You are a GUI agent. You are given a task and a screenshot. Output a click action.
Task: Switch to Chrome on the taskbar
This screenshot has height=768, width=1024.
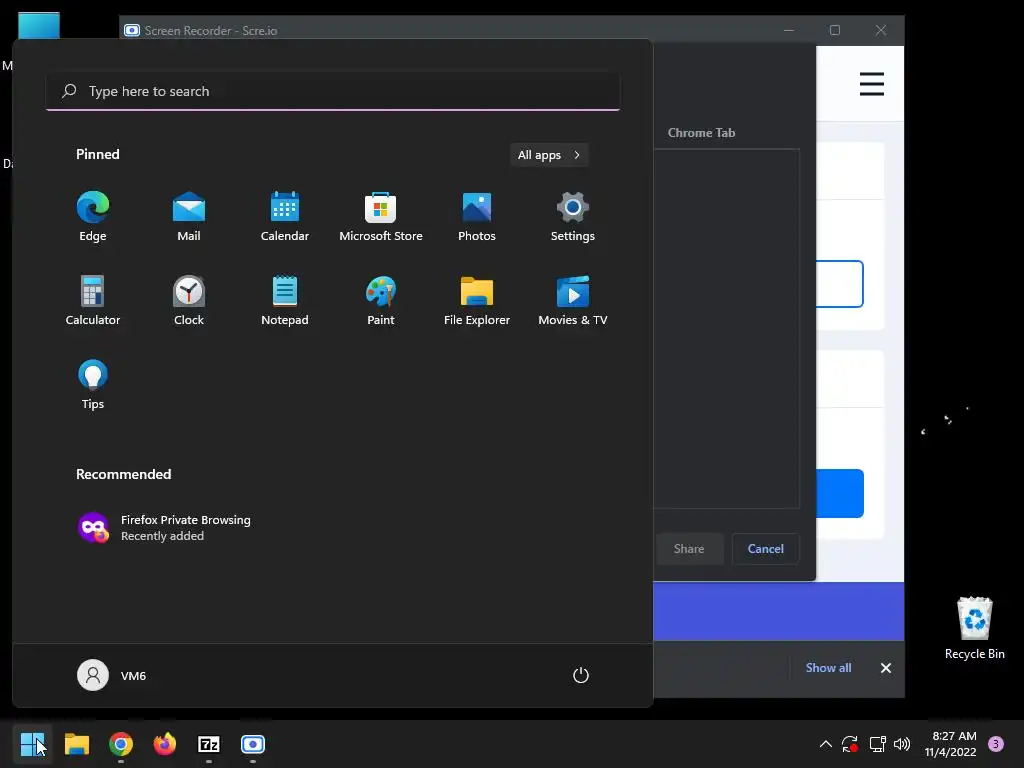tap(121, 744)
